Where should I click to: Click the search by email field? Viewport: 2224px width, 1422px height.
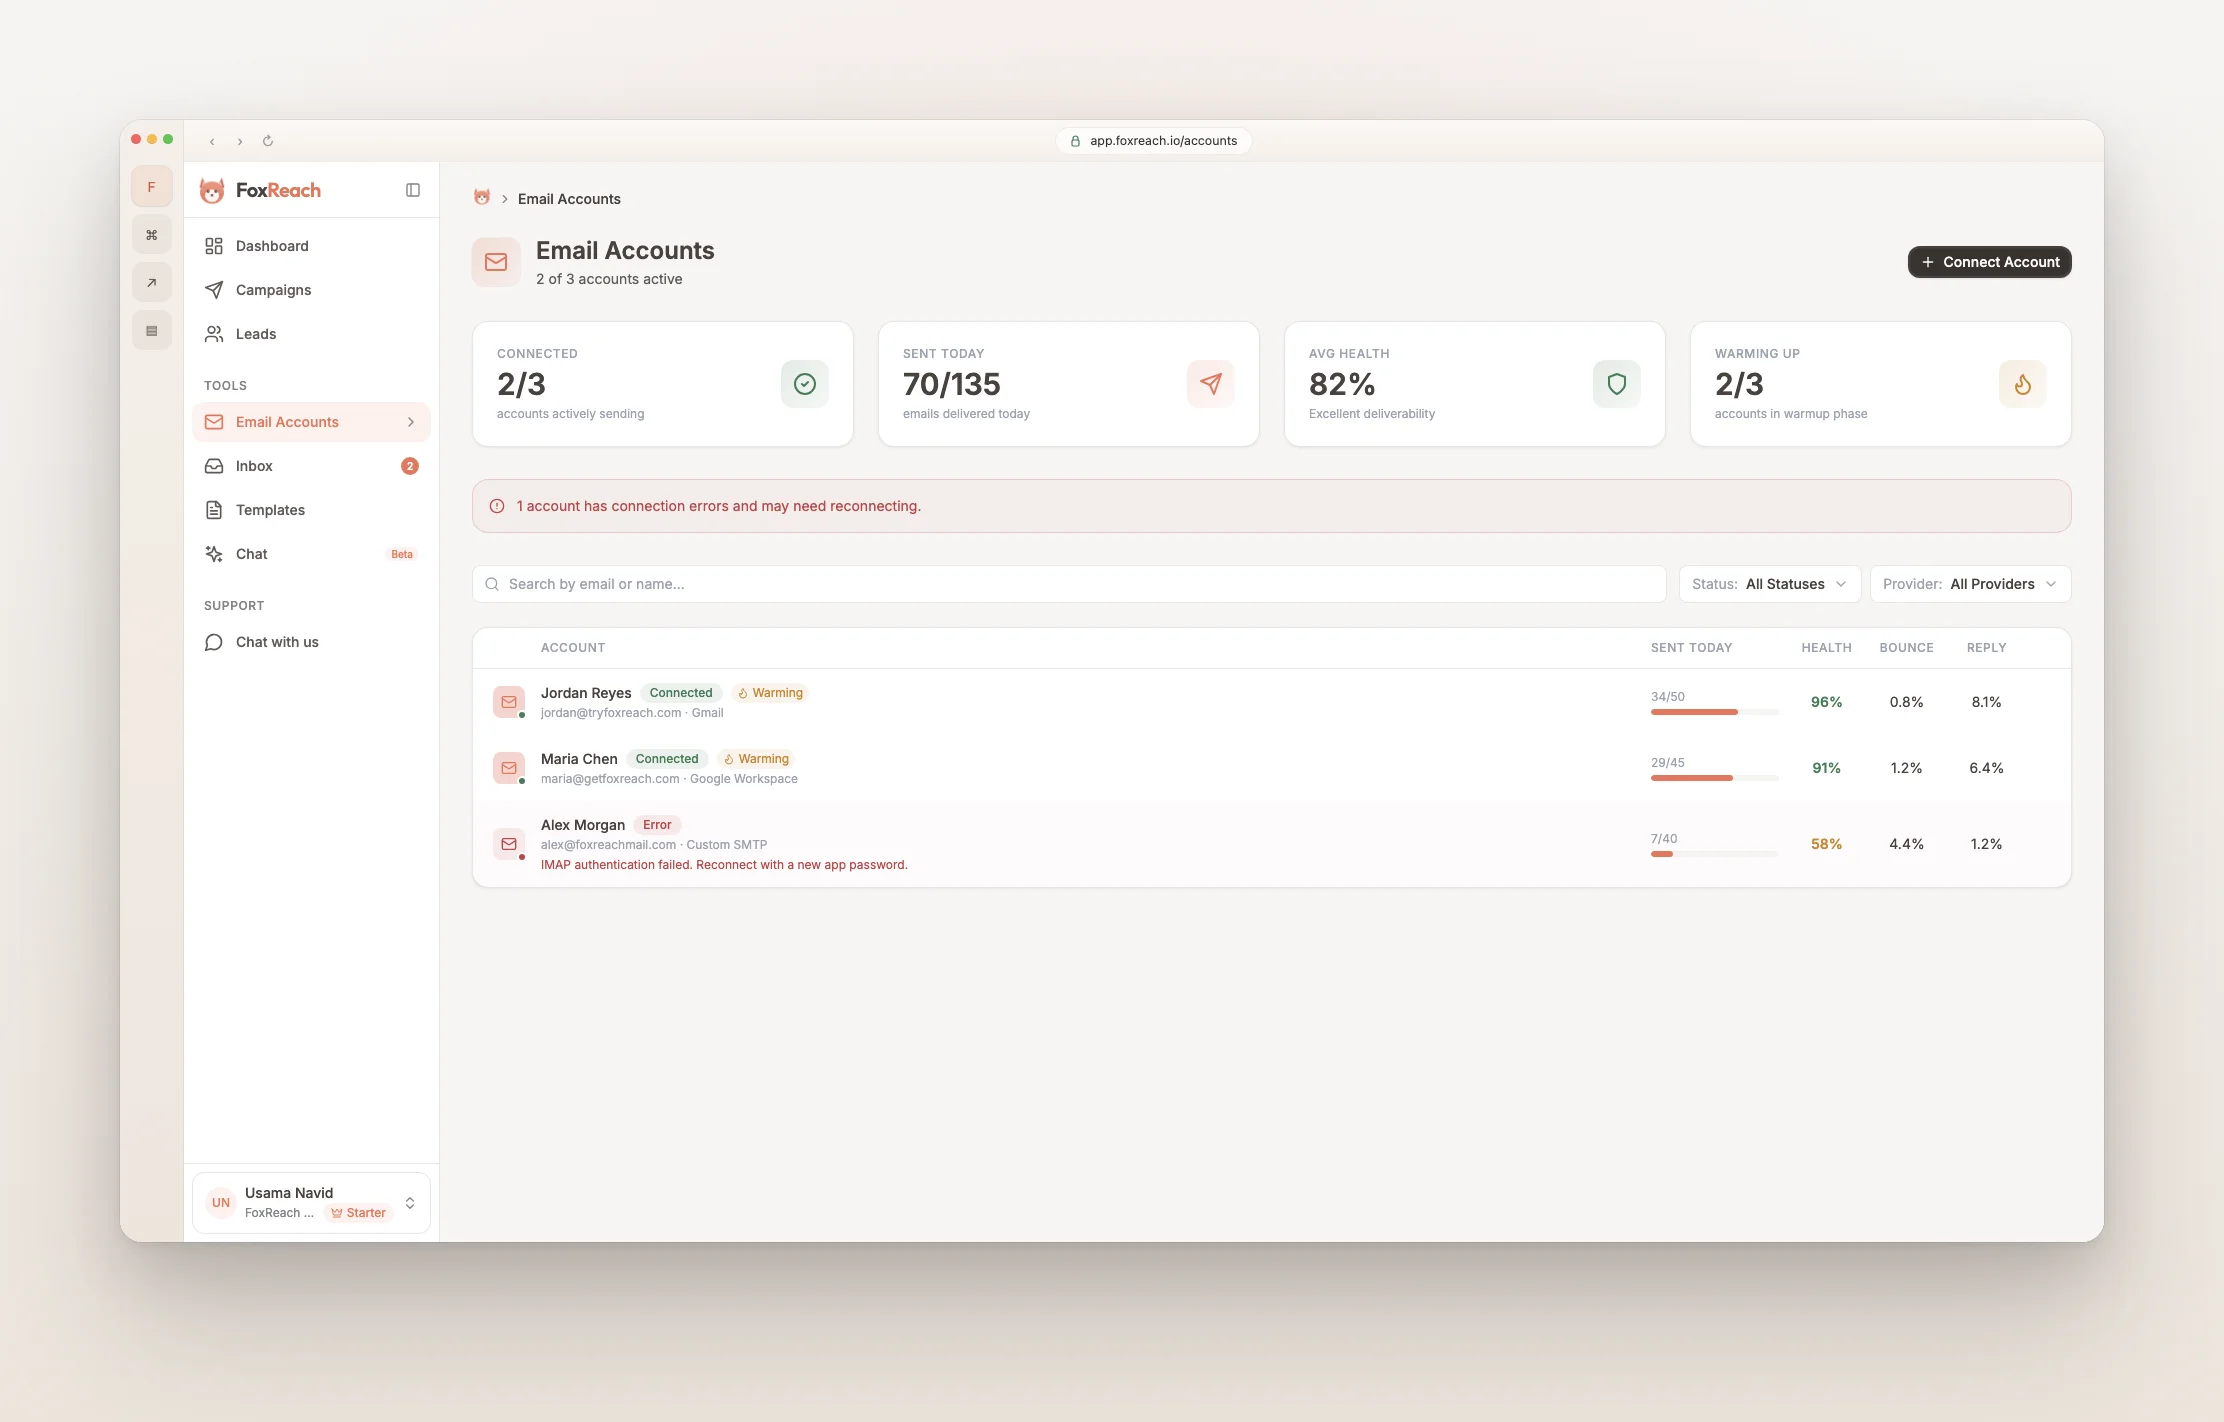click(x=1069, y=584)
